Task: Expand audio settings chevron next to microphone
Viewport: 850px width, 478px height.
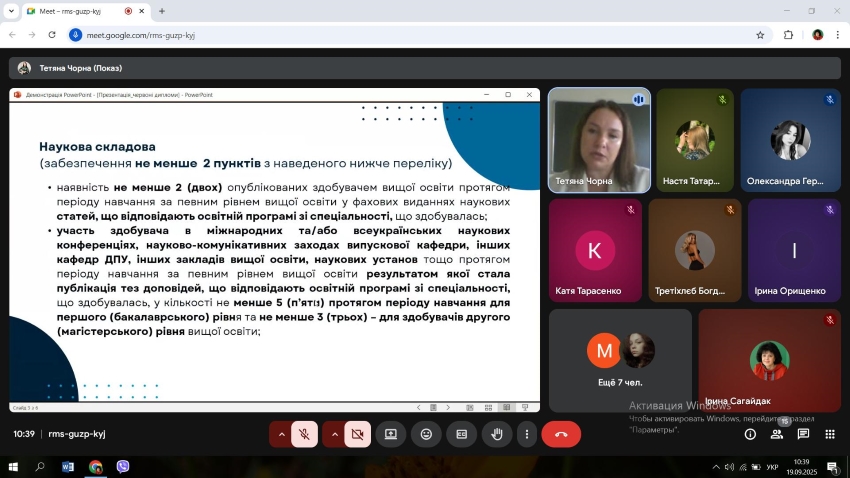Action: (281, 434)
